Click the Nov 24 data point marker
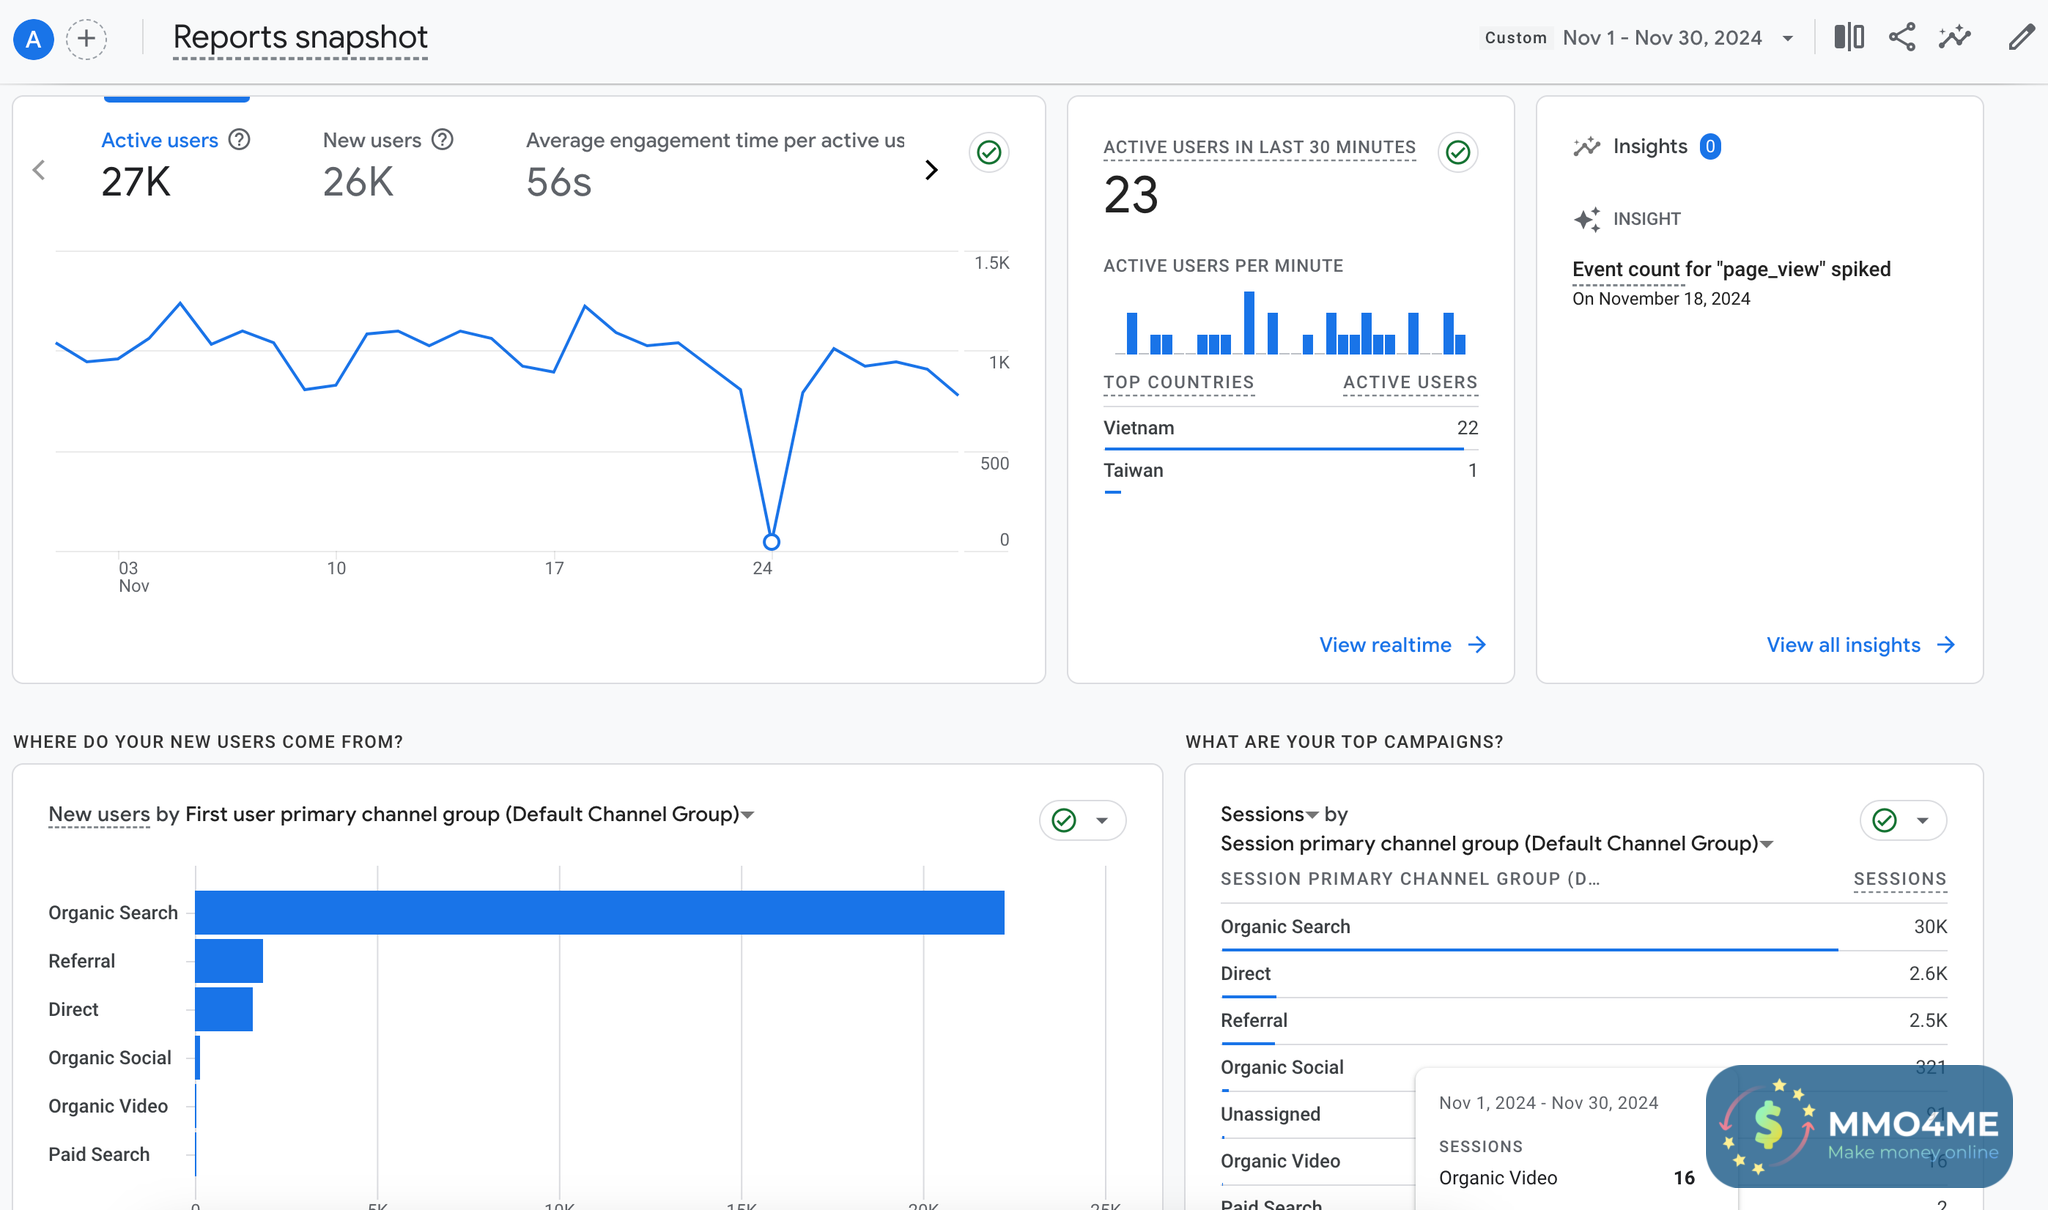2048x1210 pixels. [771, 542]
